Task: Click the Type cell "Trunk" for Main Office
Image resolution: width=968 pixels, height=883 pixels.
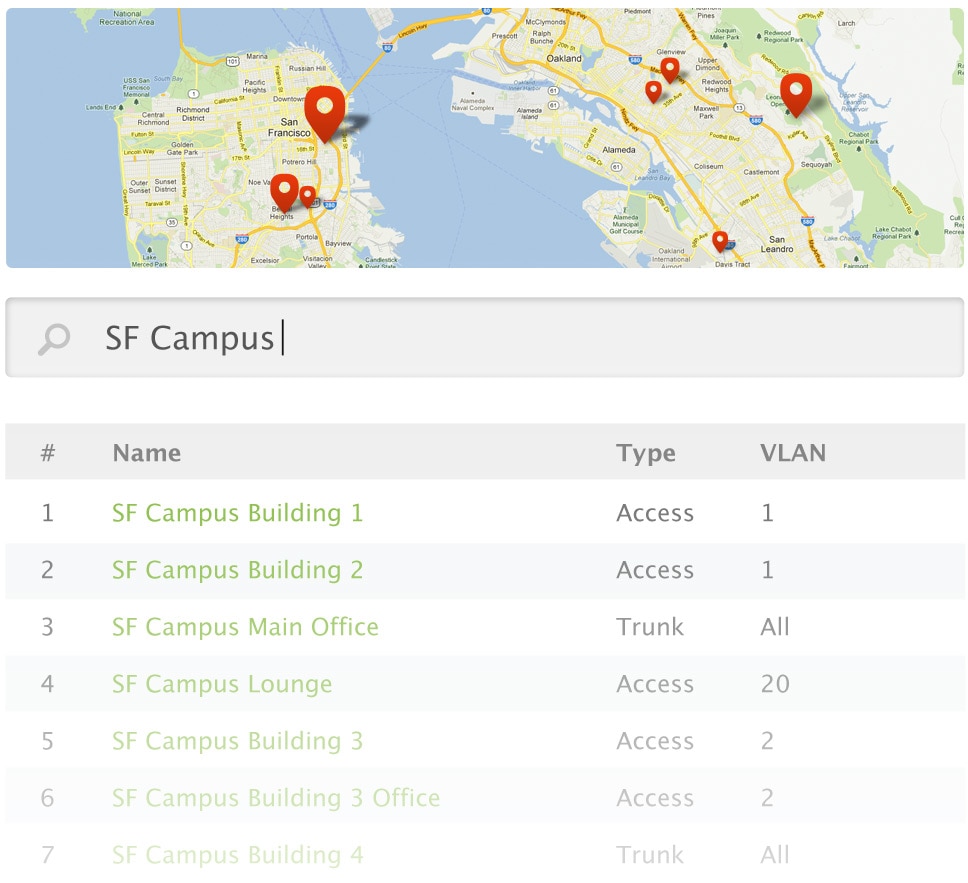Action: click(650, 627)
